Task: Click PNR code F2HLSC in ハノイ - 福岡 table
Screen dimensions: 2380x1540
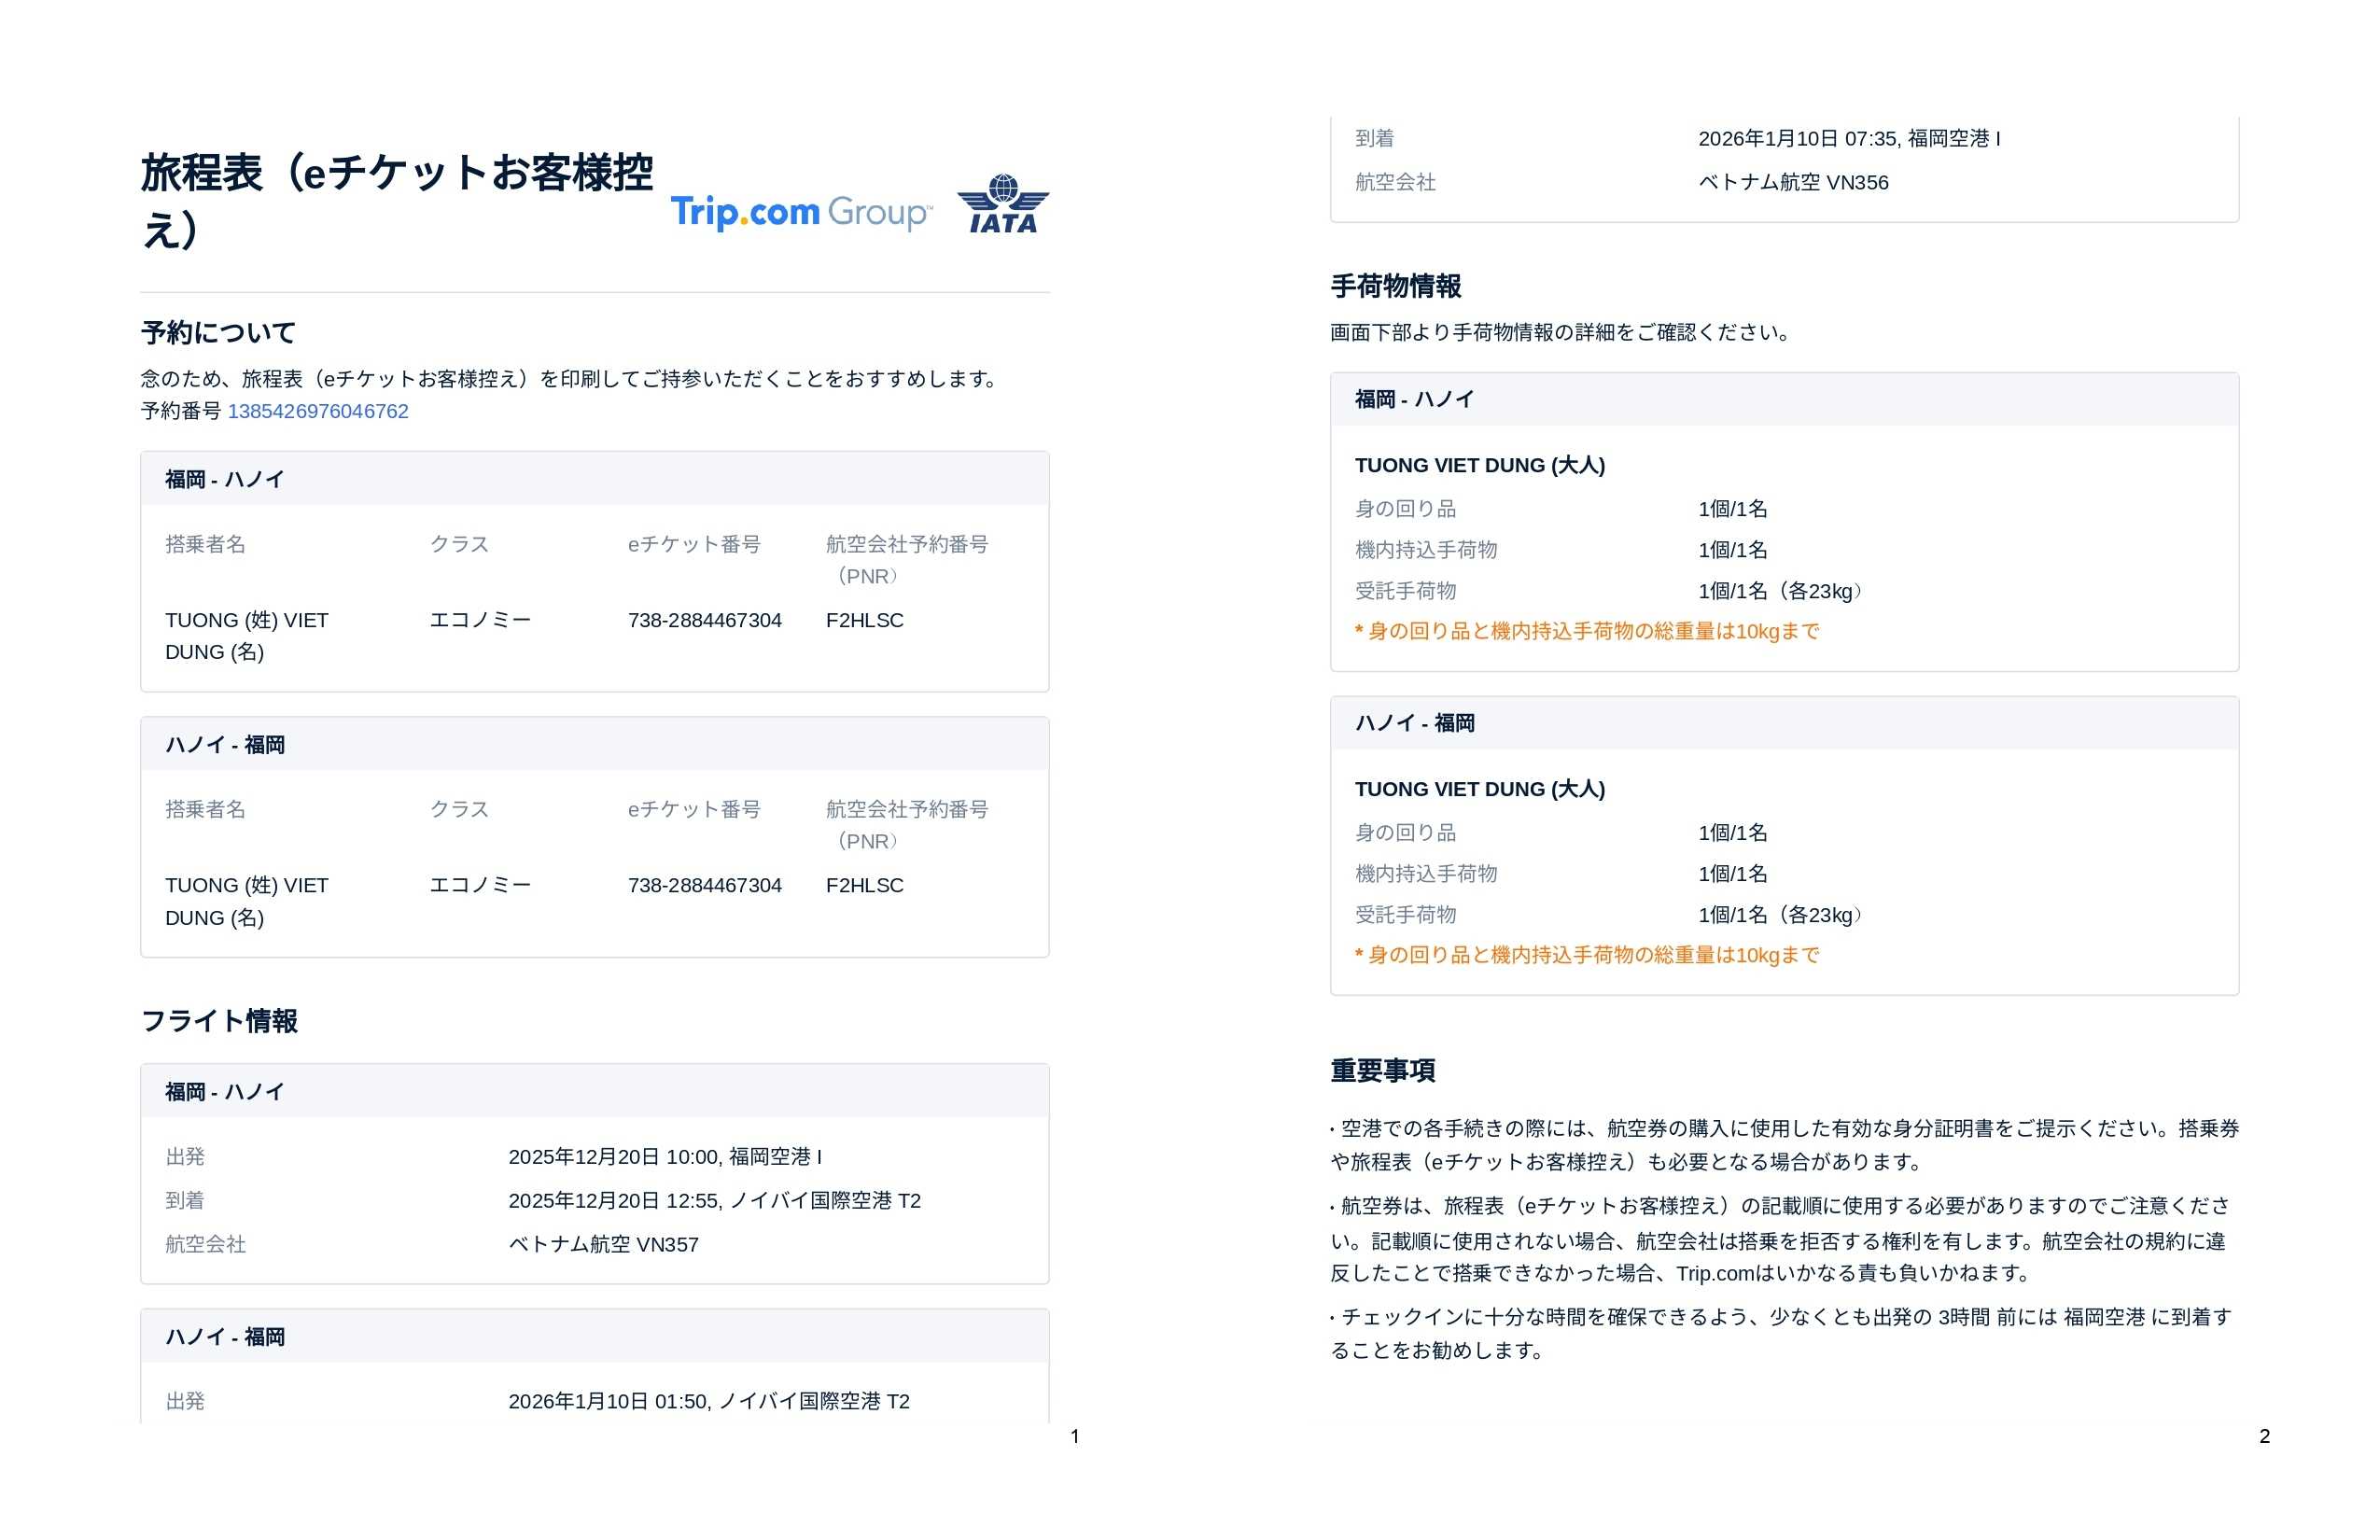Action: pyautogui.click(x=864, y=885)
